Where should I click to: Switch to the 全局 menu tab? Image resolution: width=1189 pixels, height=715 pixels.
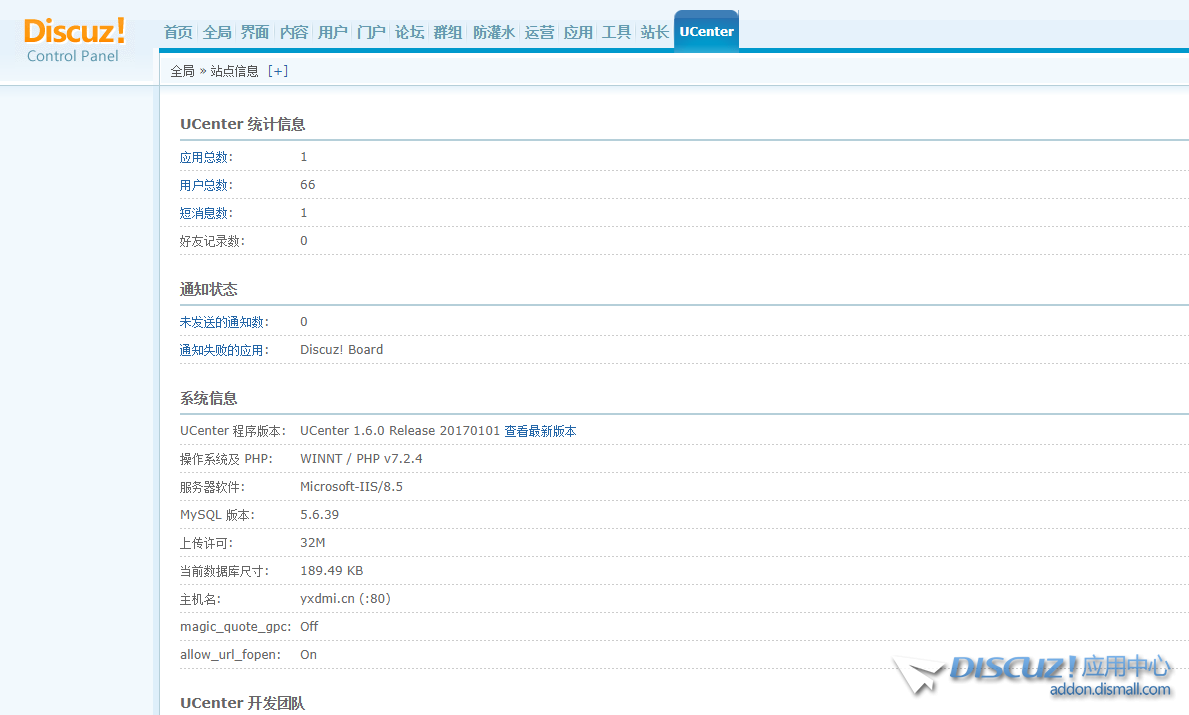pyautogui.click(x=217, y=32)
